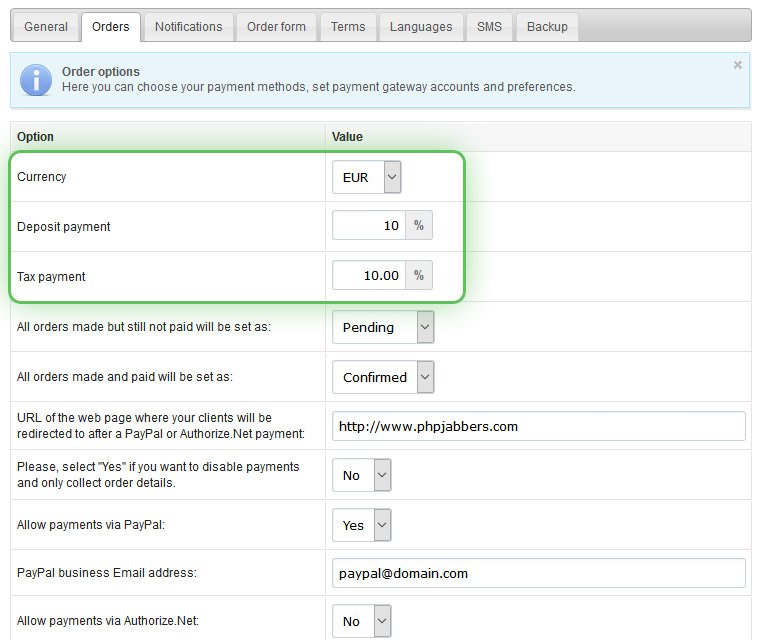The image size is (760, 640).
Task: Click the Tax payment label
Action: pyautogui.click(x=51, y=277)
